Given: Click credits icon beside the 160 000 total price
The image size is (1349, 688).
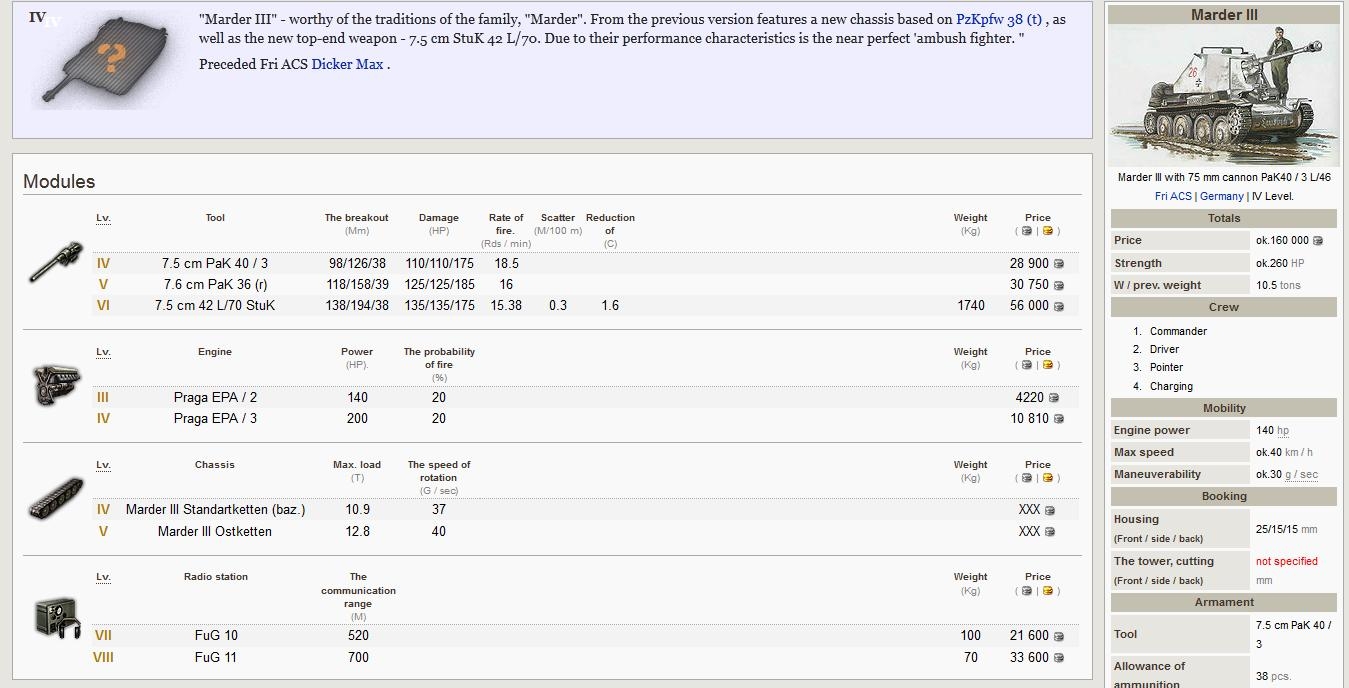Looking at the screenshot, I should coord(1317,241).
